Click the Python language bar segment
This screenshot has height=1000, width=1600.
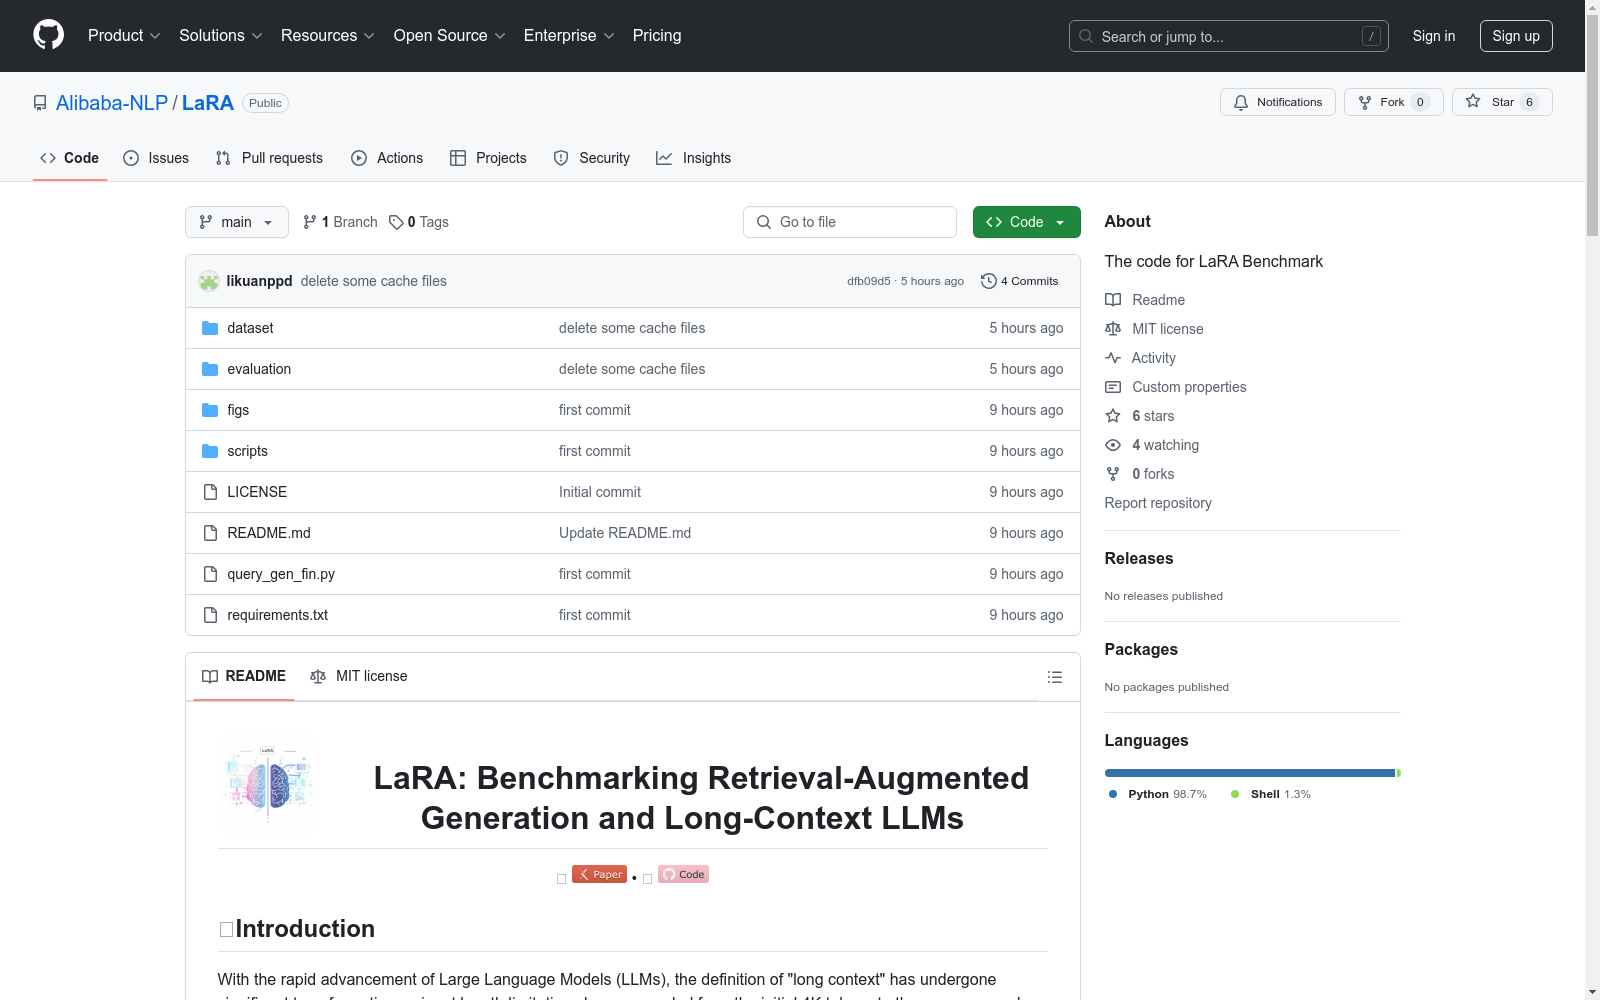tap(1250, 773)
